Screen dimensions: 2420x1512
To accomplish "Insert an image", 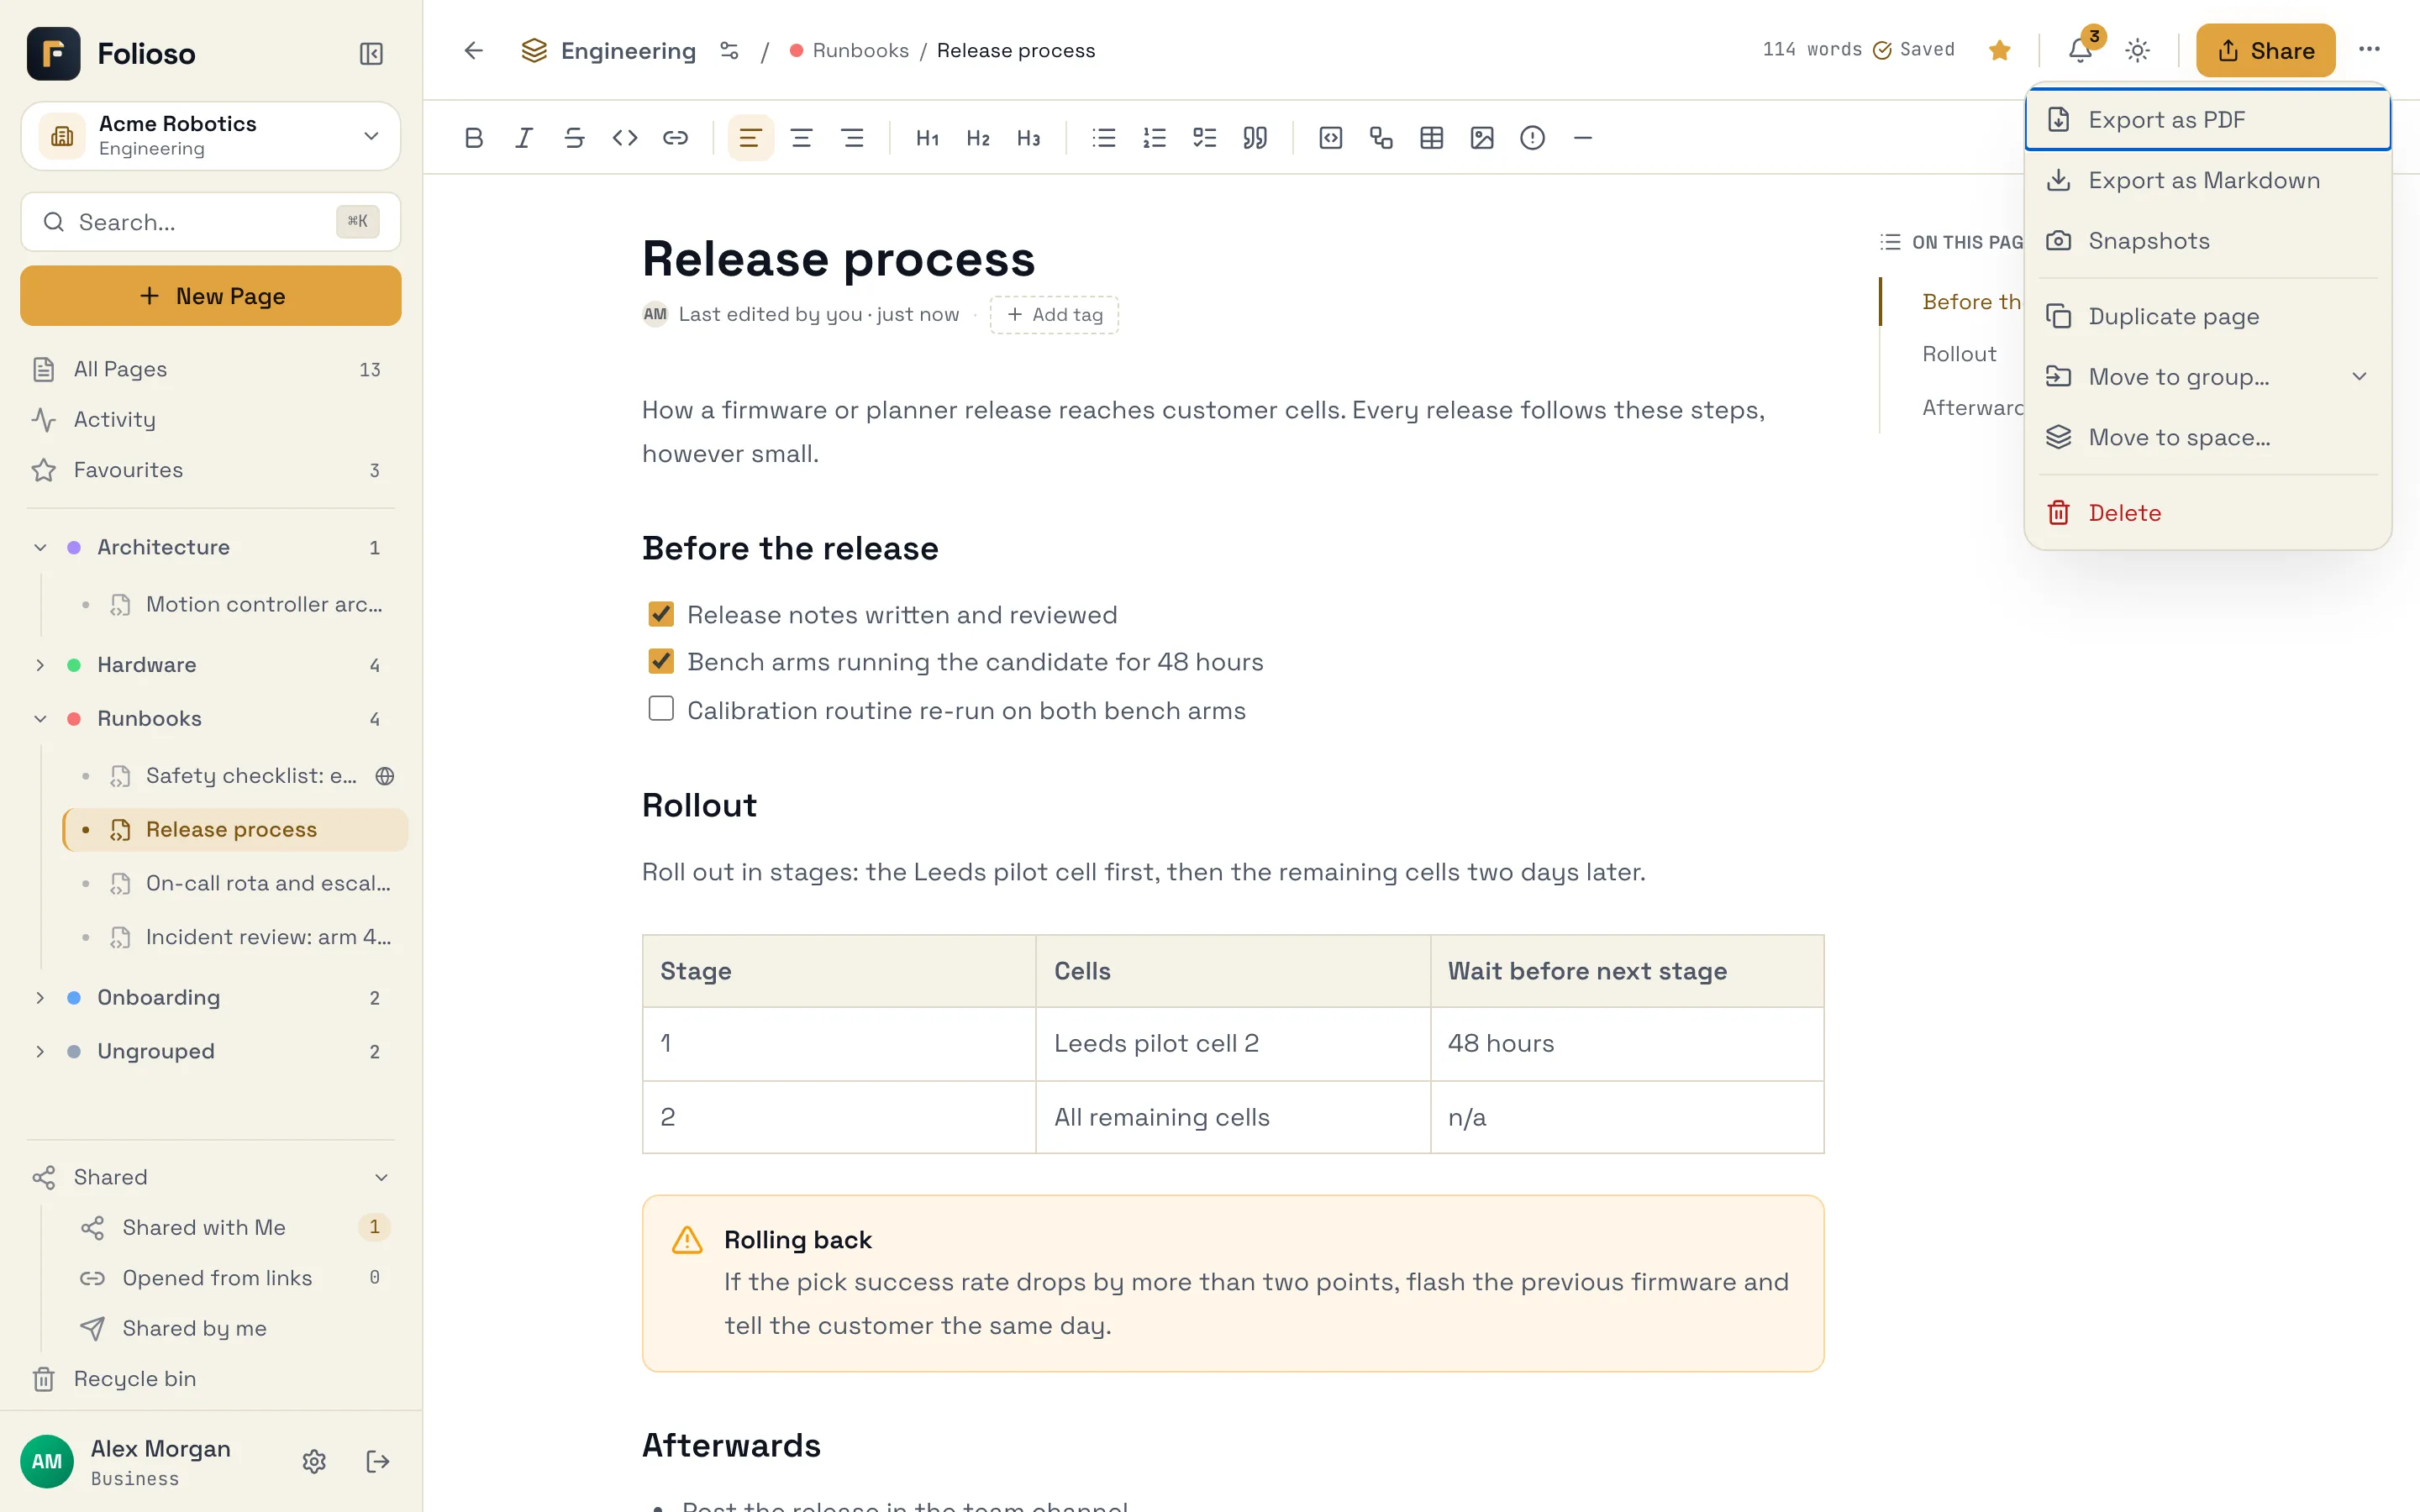I will pyautogui.click(x=1482, y=138).
